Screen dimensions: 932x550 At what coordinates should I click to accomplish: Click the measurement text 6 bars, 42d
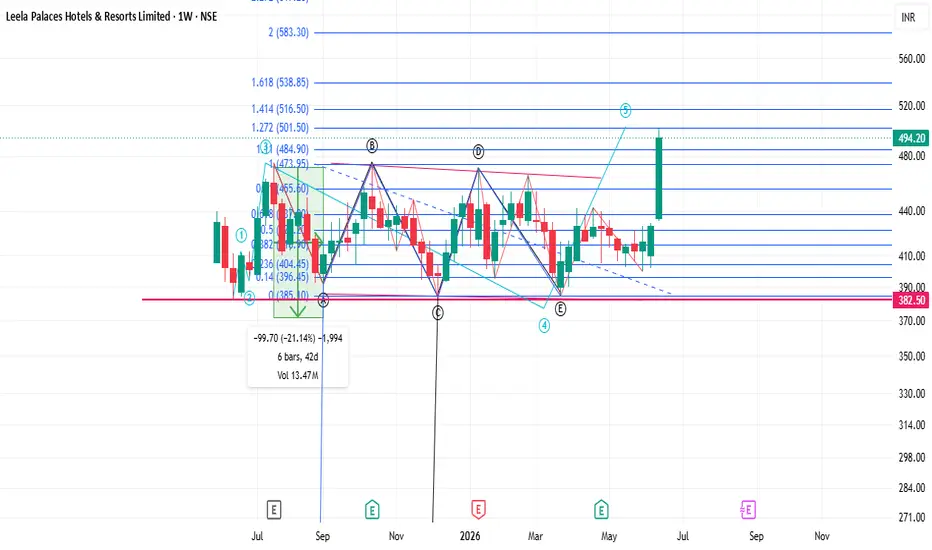pos(298,357)
